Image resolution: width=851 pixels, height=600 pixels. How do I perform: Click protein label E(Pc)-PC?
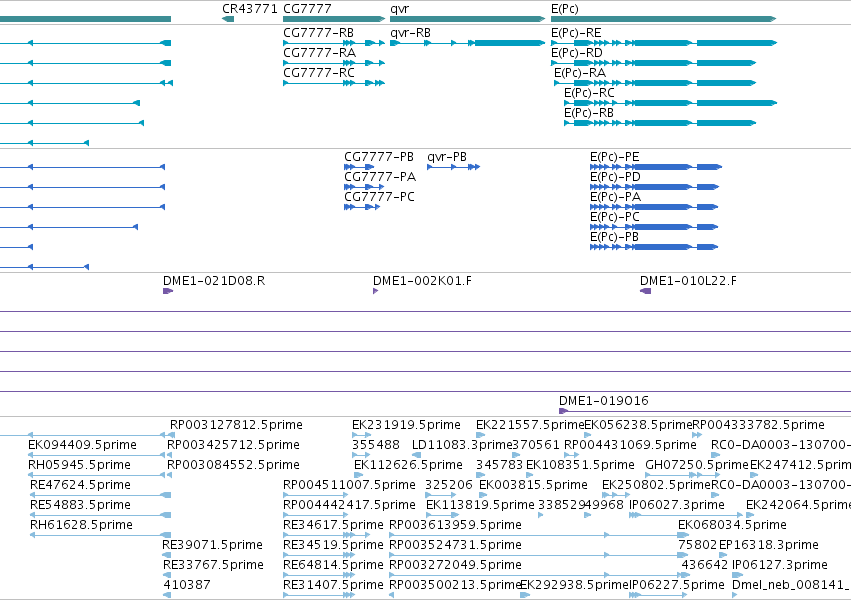point(615,218)
